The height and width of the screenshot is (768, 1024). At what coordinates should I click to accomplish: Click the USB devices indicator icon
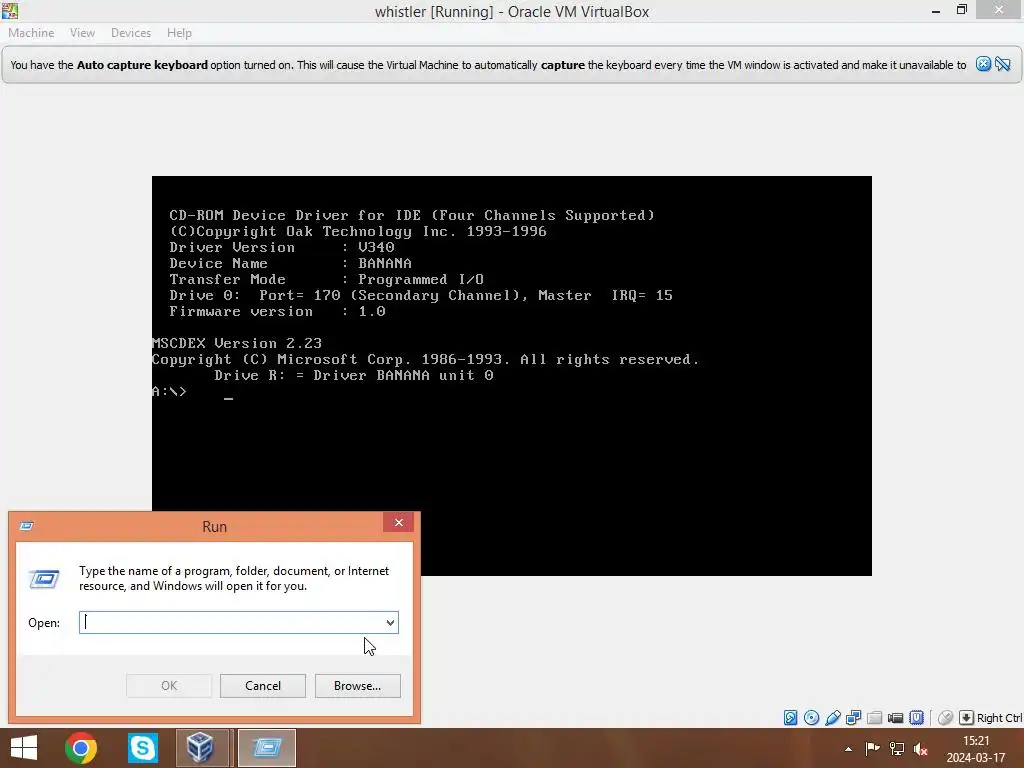click(x=833, y=718)
